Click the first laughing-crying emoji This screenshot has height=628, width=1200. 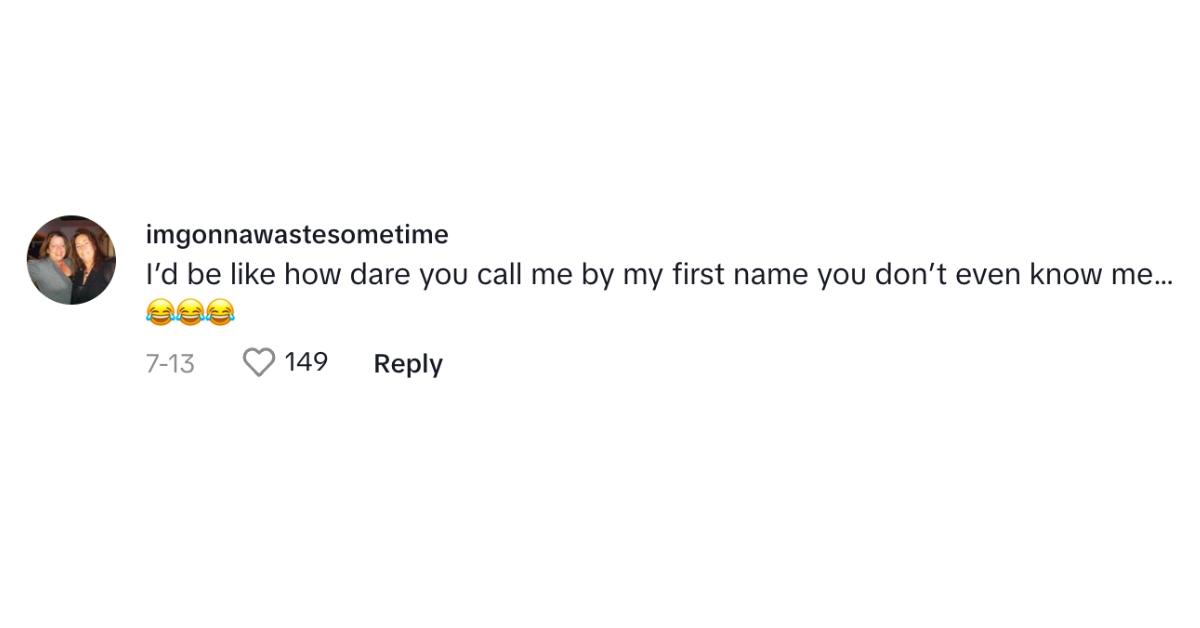click(x=160, y=314)
